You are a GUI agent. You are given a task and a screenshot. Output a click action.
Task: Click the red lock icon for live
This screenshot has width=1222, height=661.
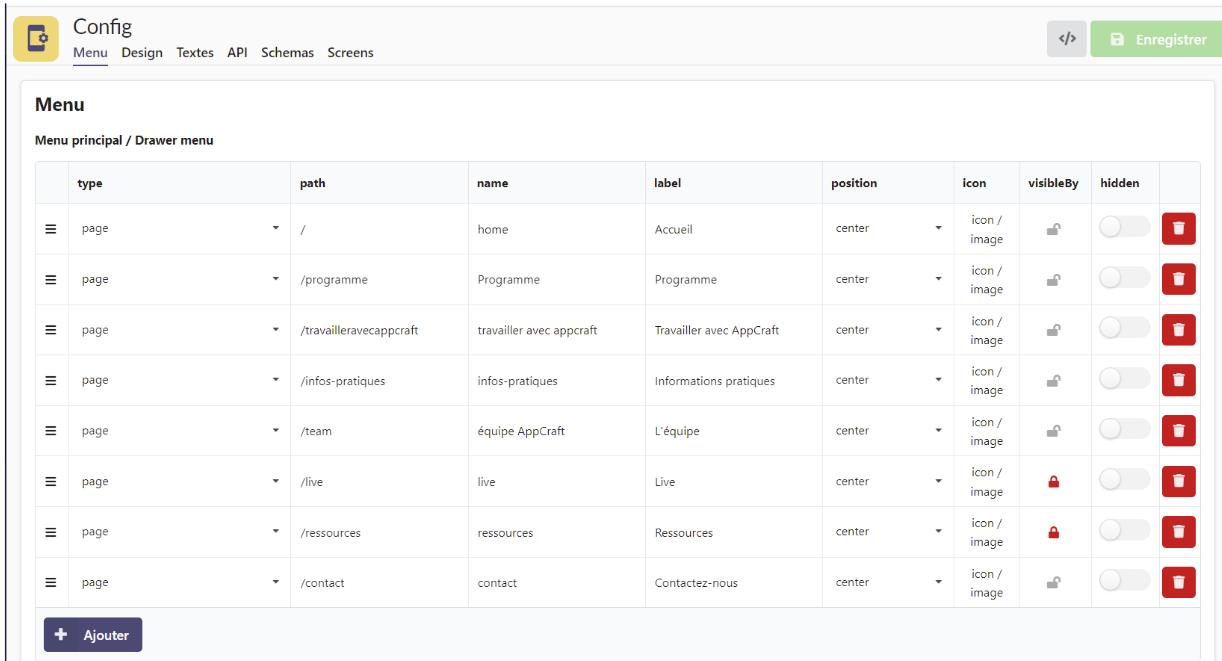1053,482
